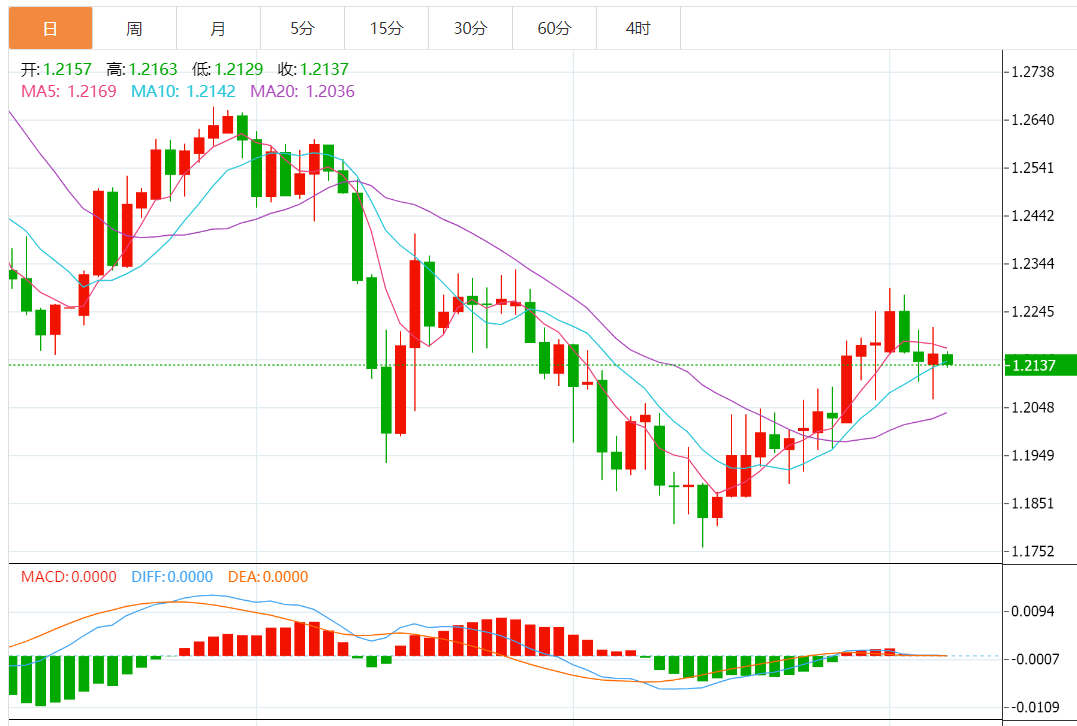Image resolution: width=1077 pixels, height=726 pixels.
Task: Click the DEA indicator label
Action: (x=268, y=577)
